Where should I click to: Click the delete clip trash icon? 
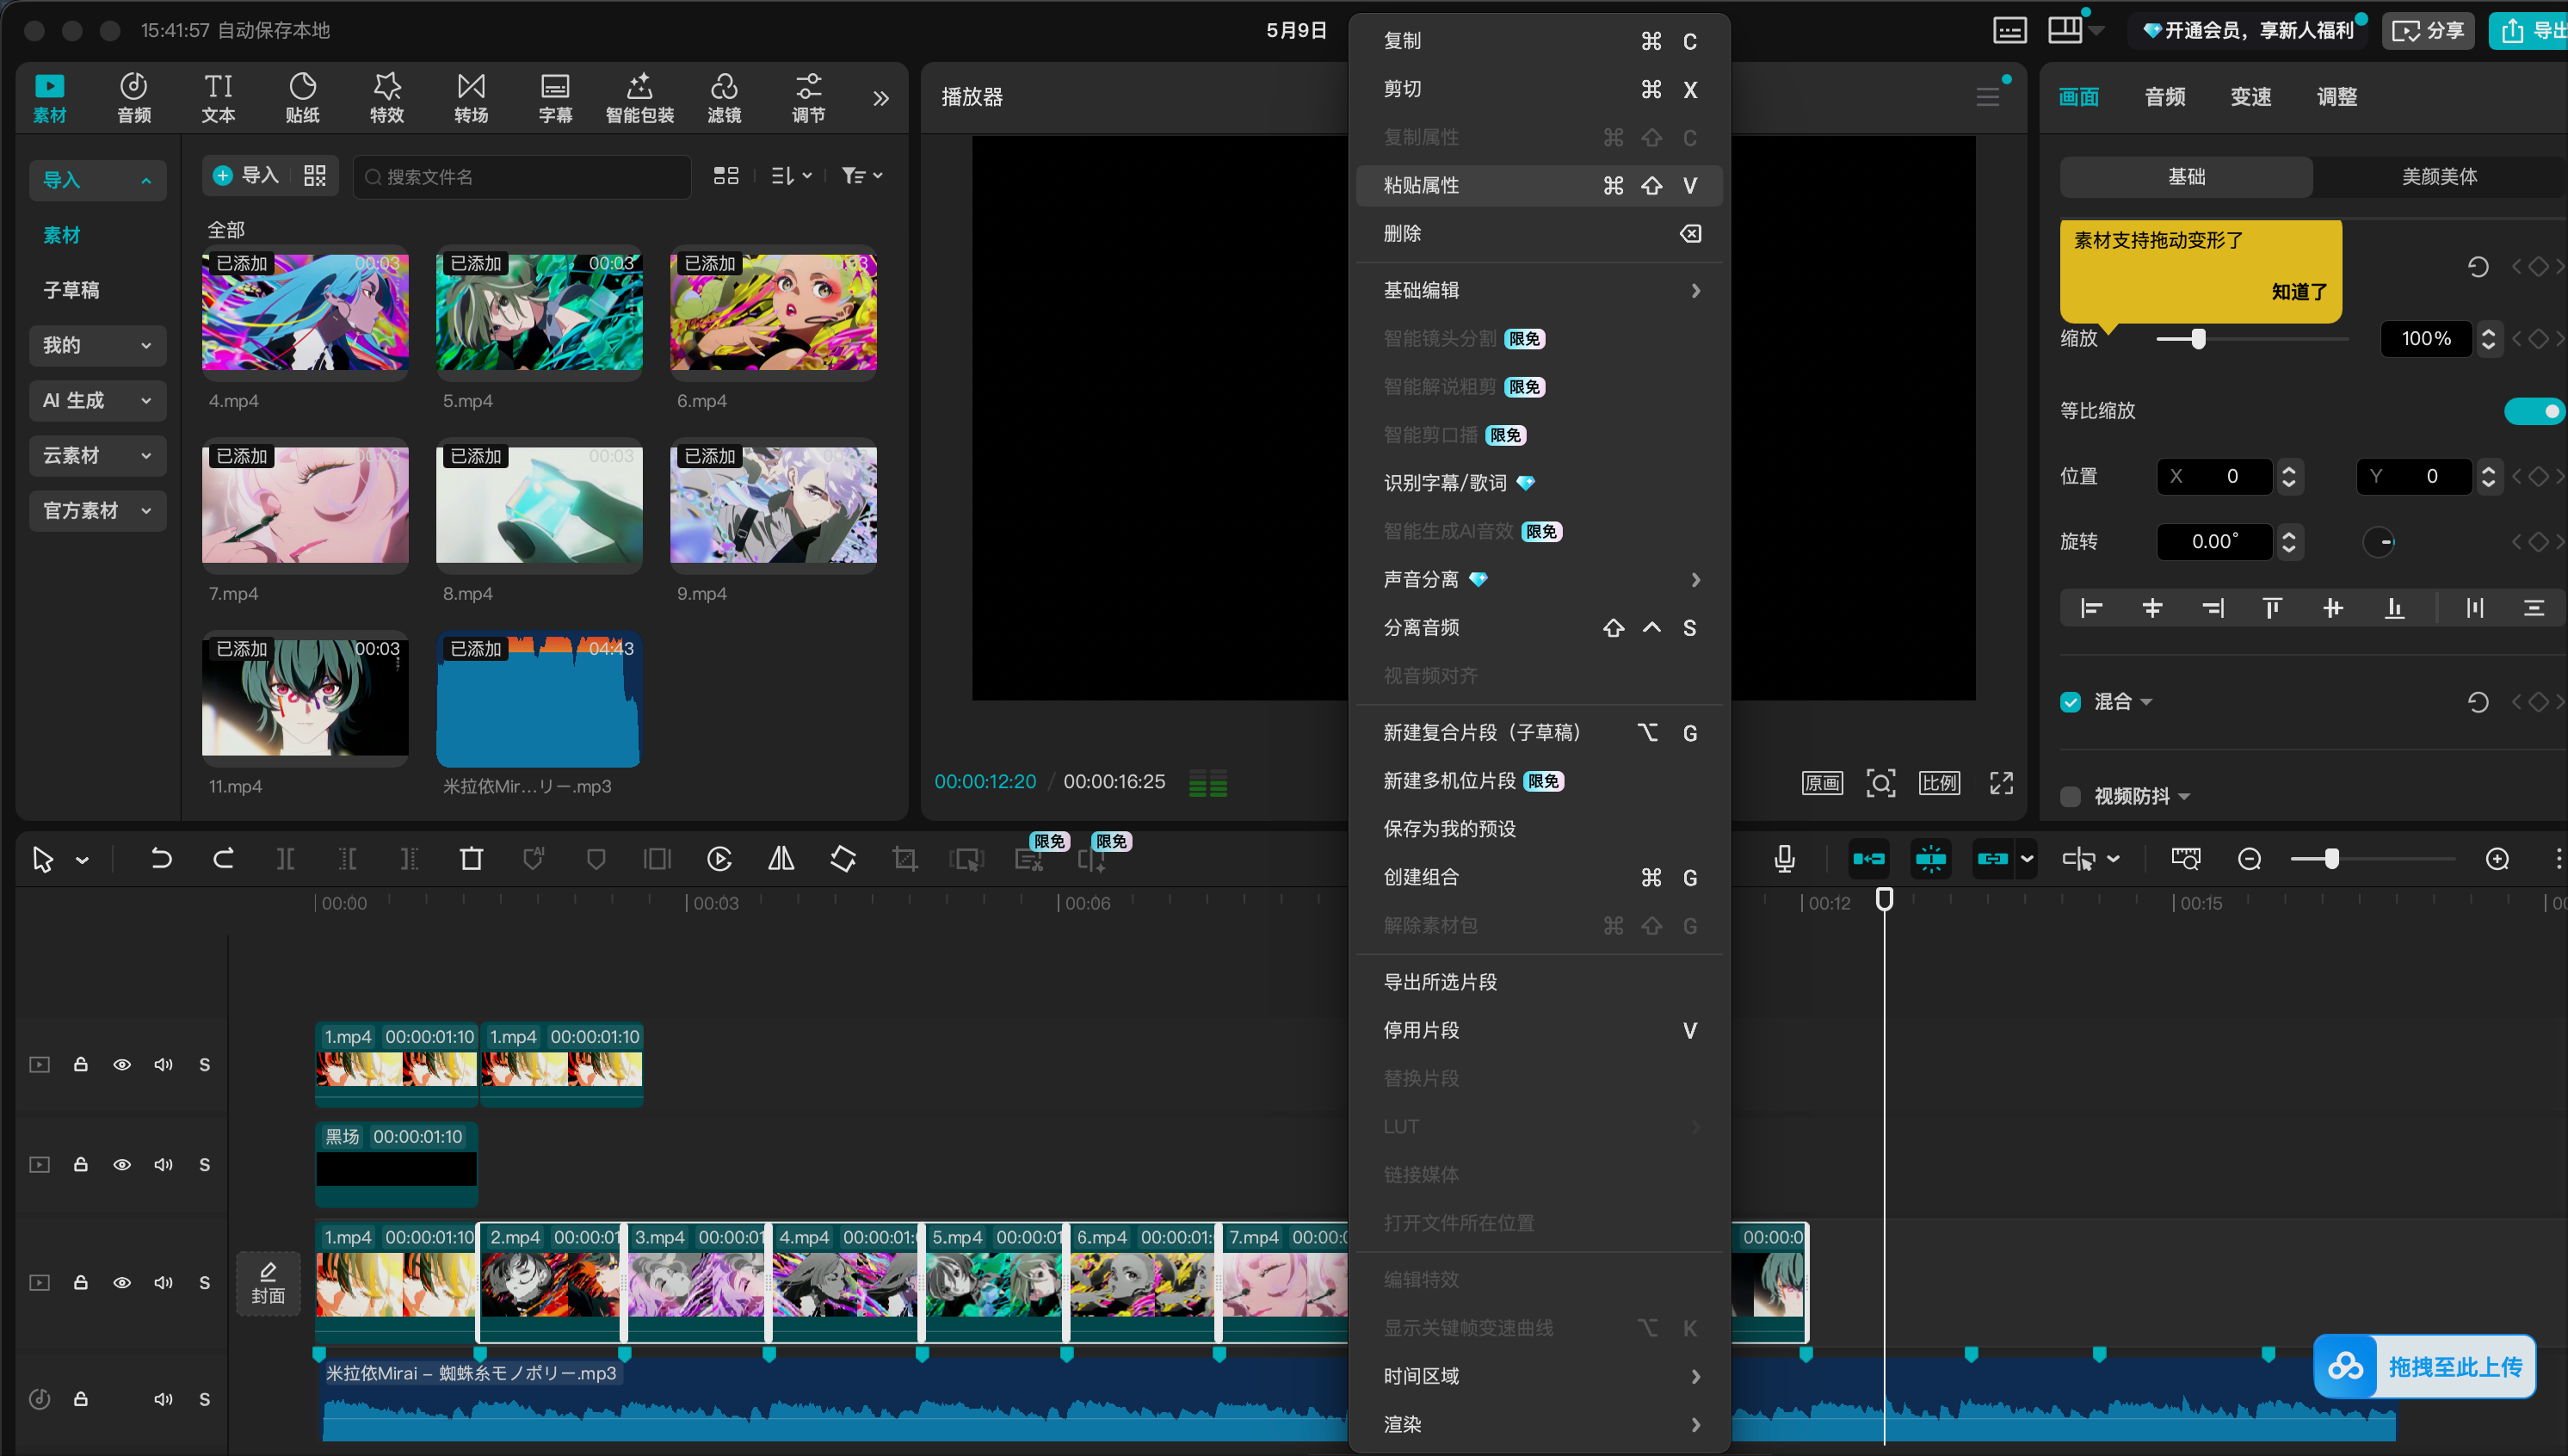pos(471,859)
